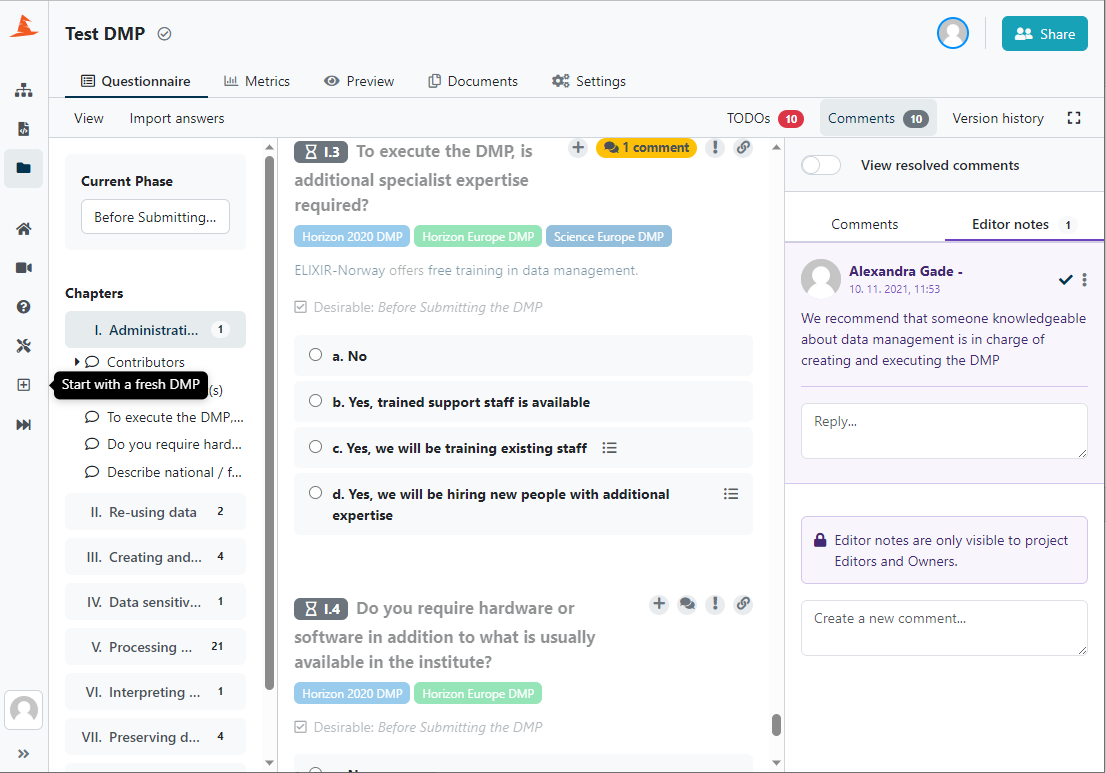Click the Reply text field
The width and height of the screenshot is (1106, 773).
(944, 431)
